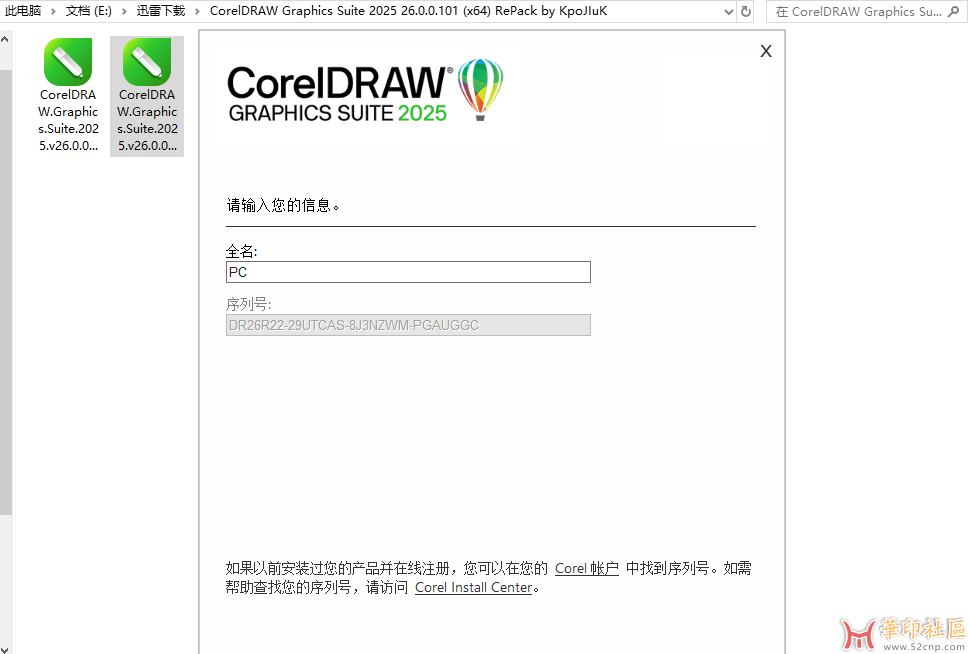Click the 请输入您的信息 heading text

tap(283, 205)
